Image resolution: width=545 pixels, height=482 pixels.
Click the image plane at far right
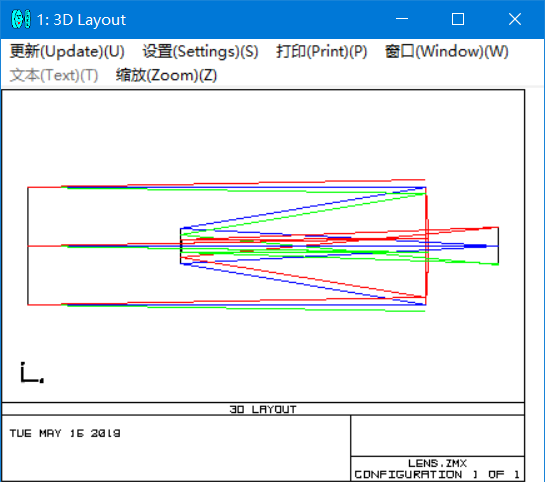[x=498, y=246]
